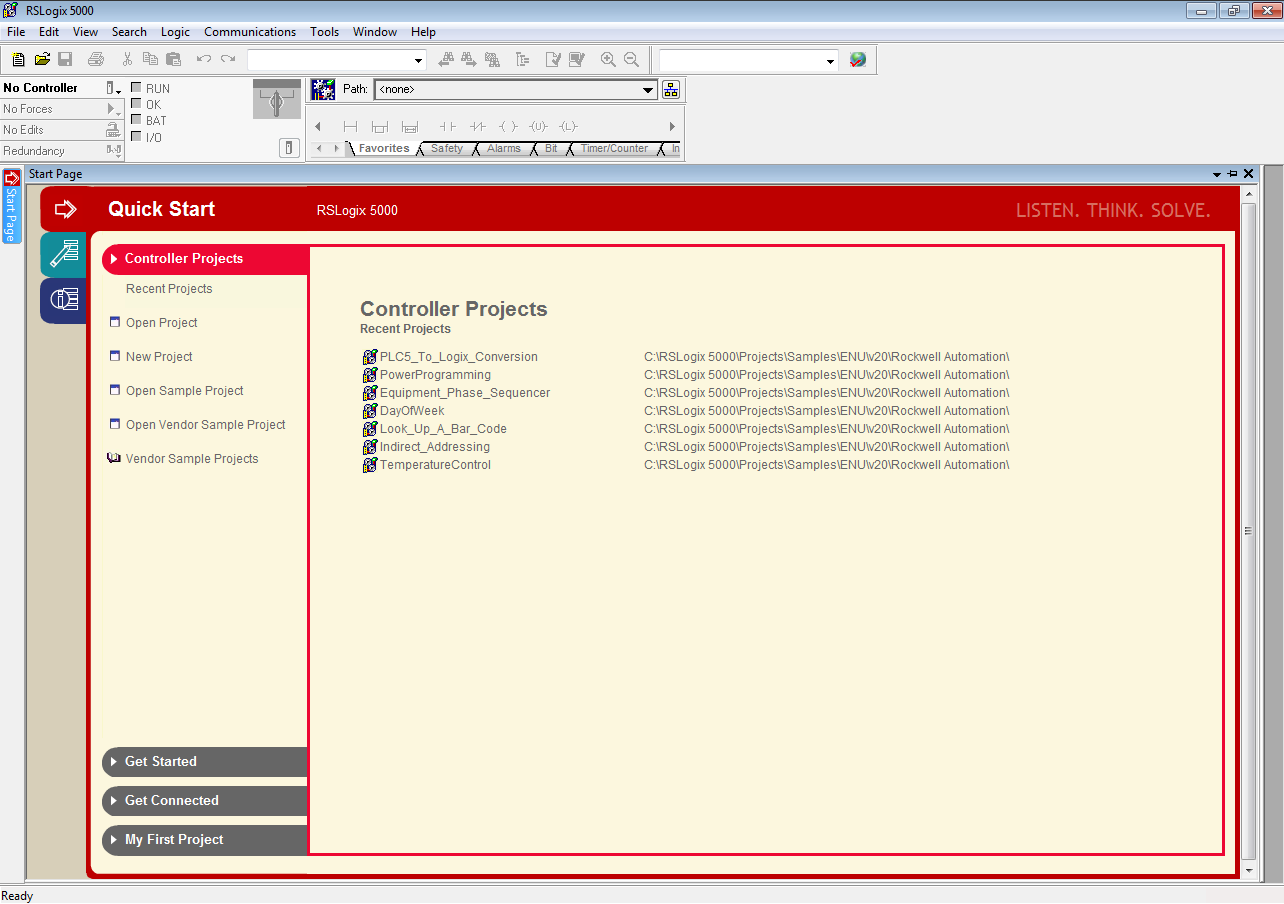Click the Verify Controller icon
Viewport: 1284px width, 904px height.
(x=576, y=60)
